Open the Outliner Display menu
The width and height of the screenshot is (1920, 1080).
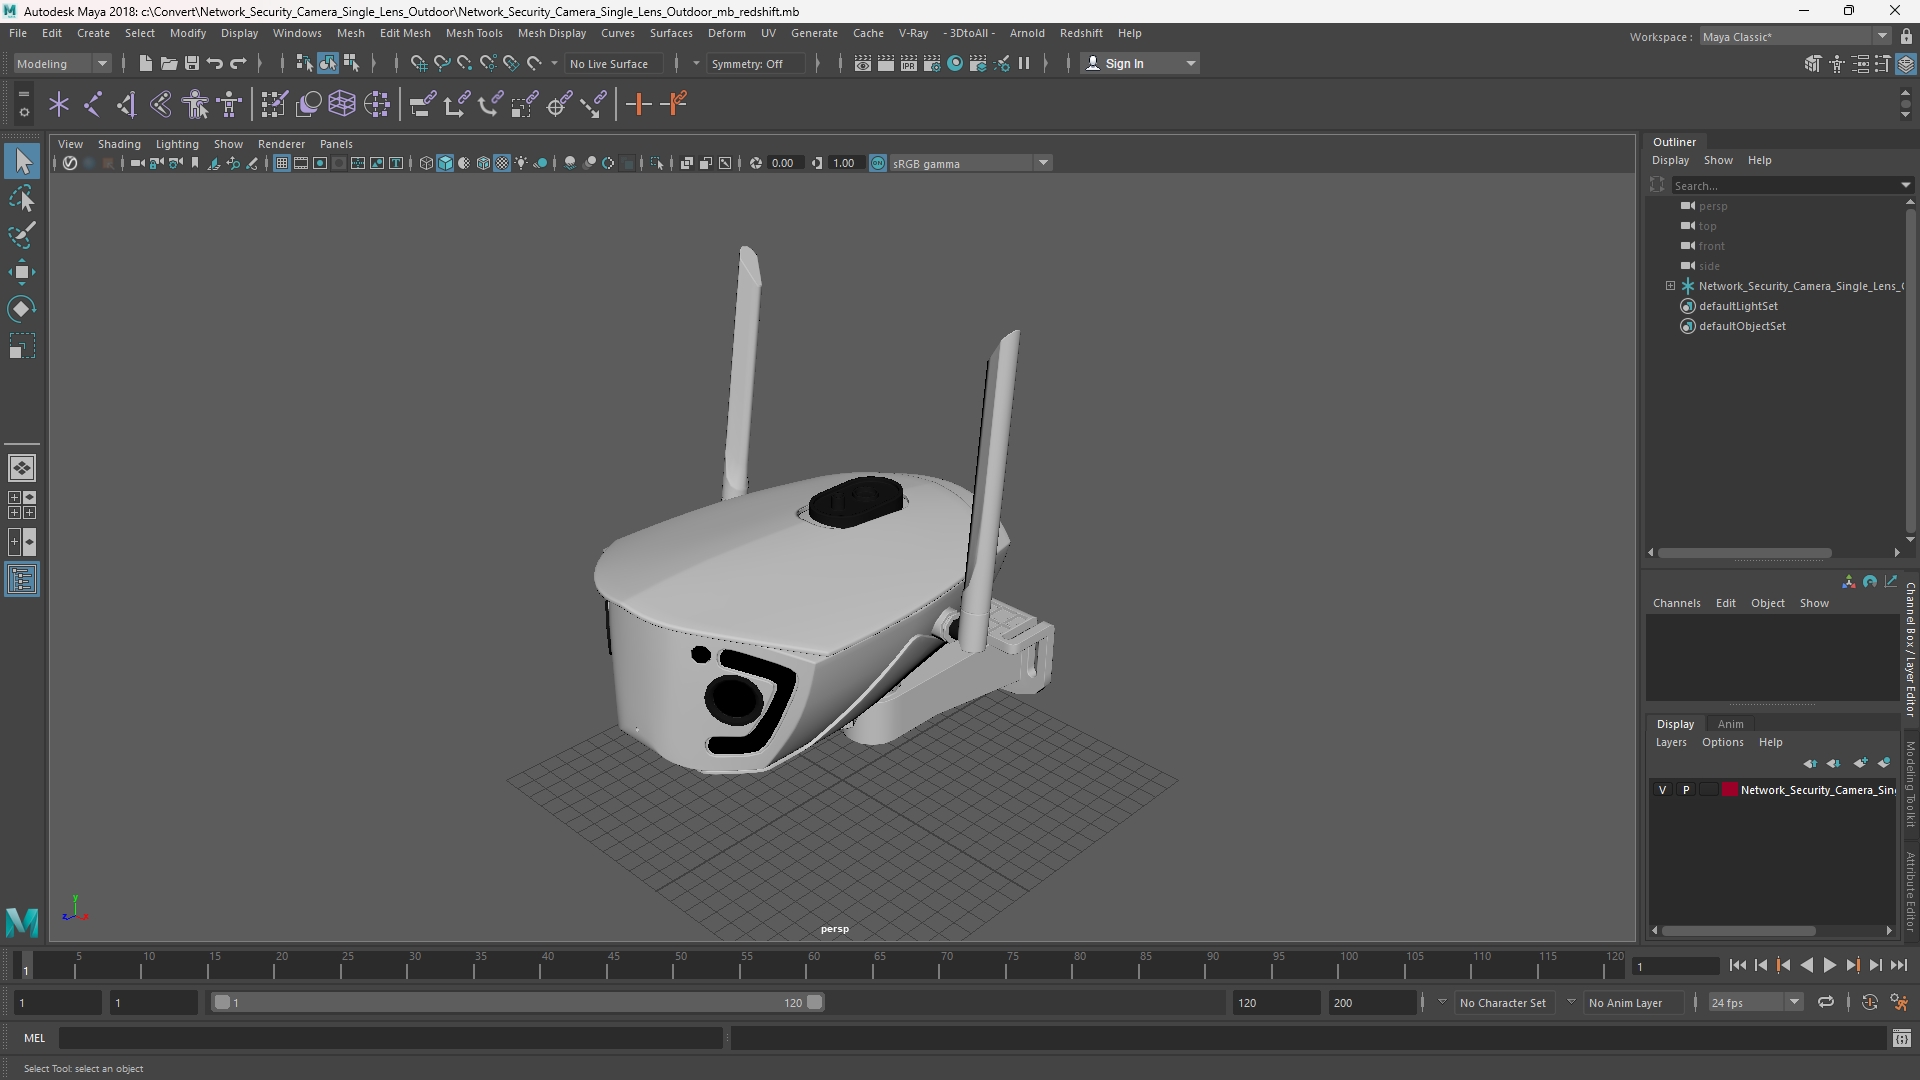[1670, 160]
